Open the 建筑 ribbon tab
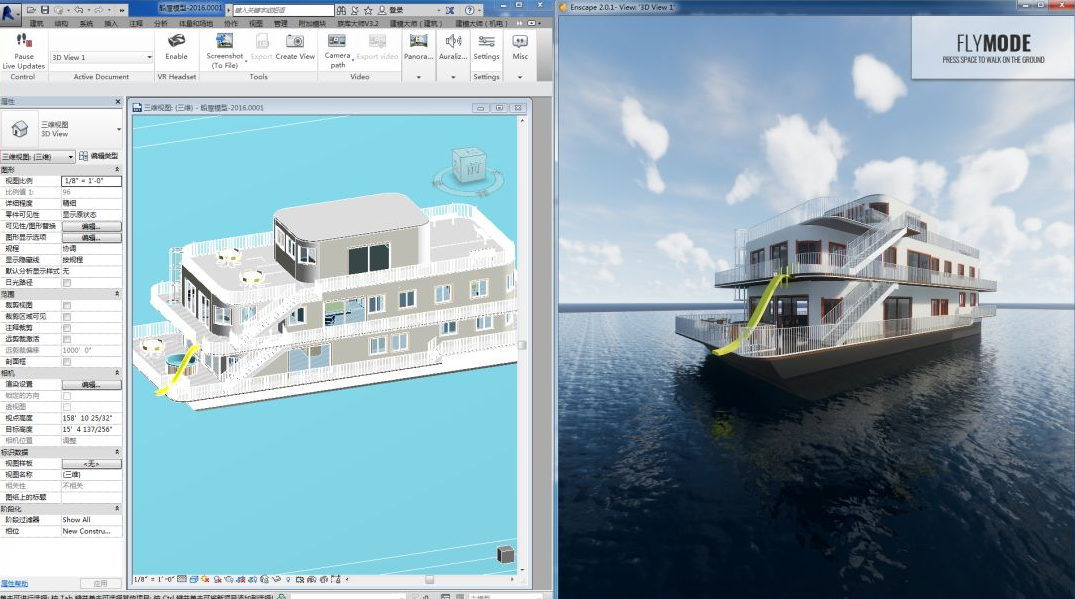Viewport: 1075px width, 599px height. (x=37, y=23)
